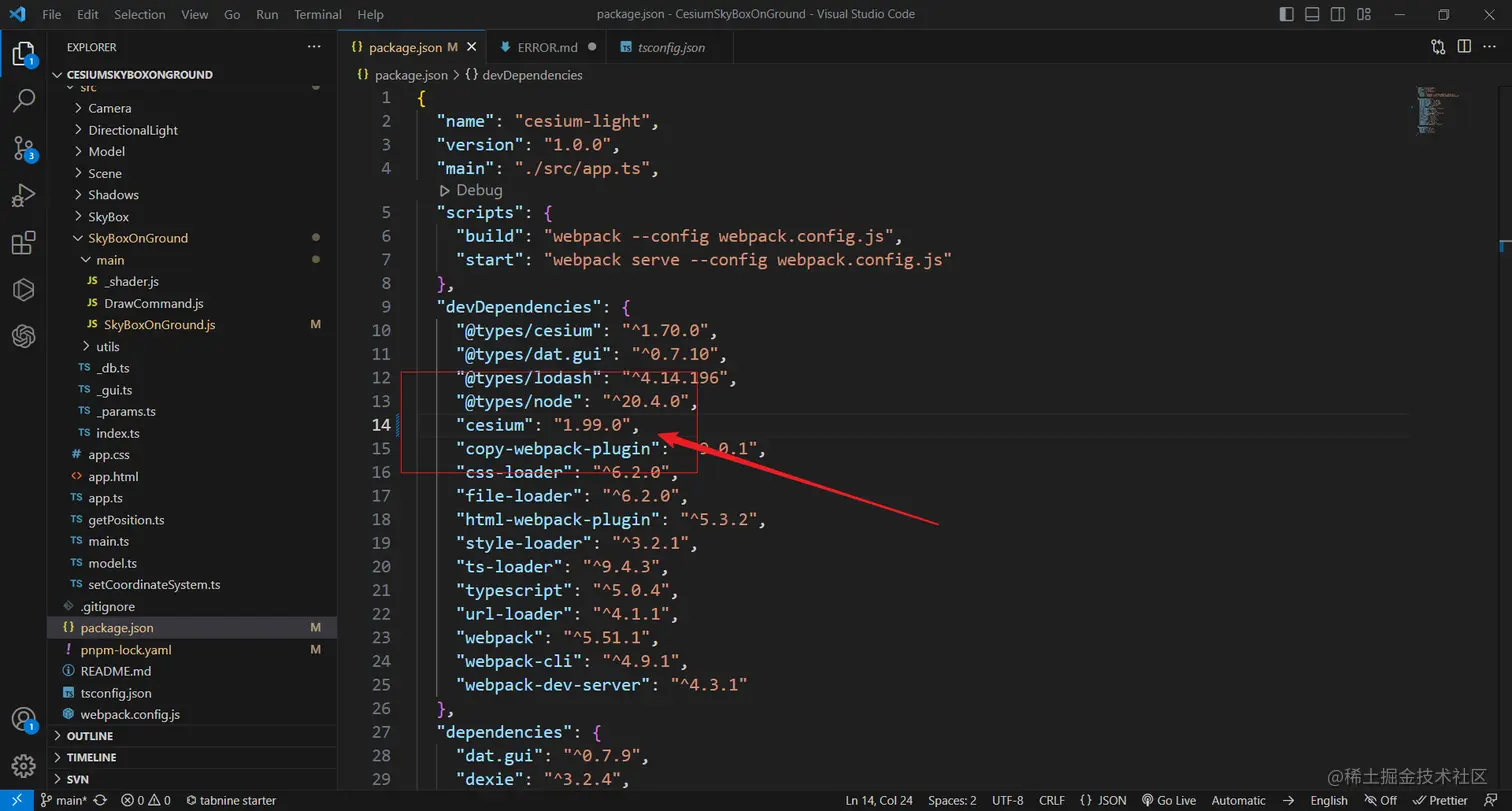Open the Source Control view

click(23, 149)
